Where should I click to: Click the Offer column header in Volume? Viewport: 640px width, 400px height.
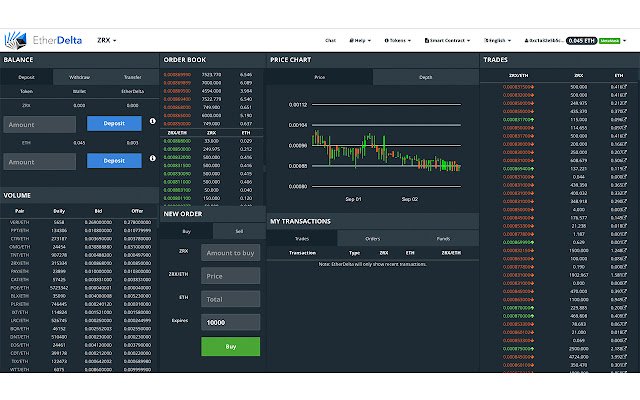coord(137,211)
